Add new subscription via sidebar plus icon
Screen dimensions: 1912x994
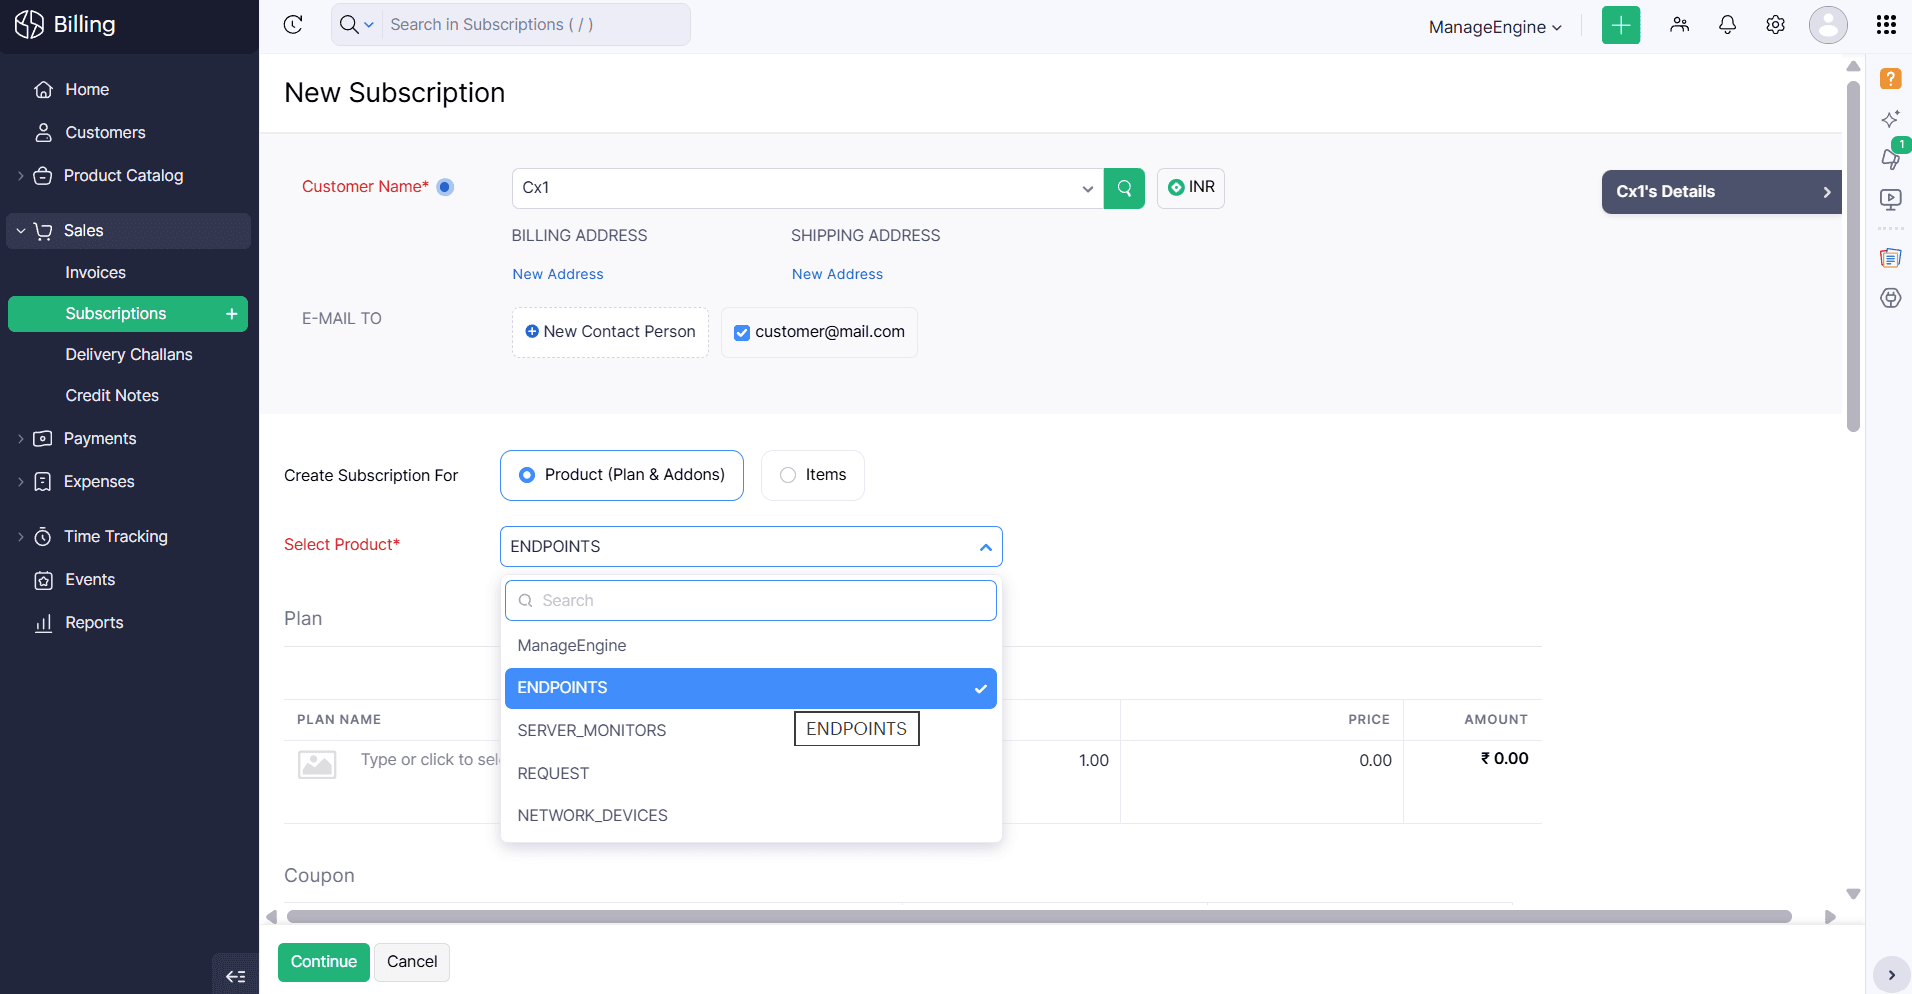232,314
